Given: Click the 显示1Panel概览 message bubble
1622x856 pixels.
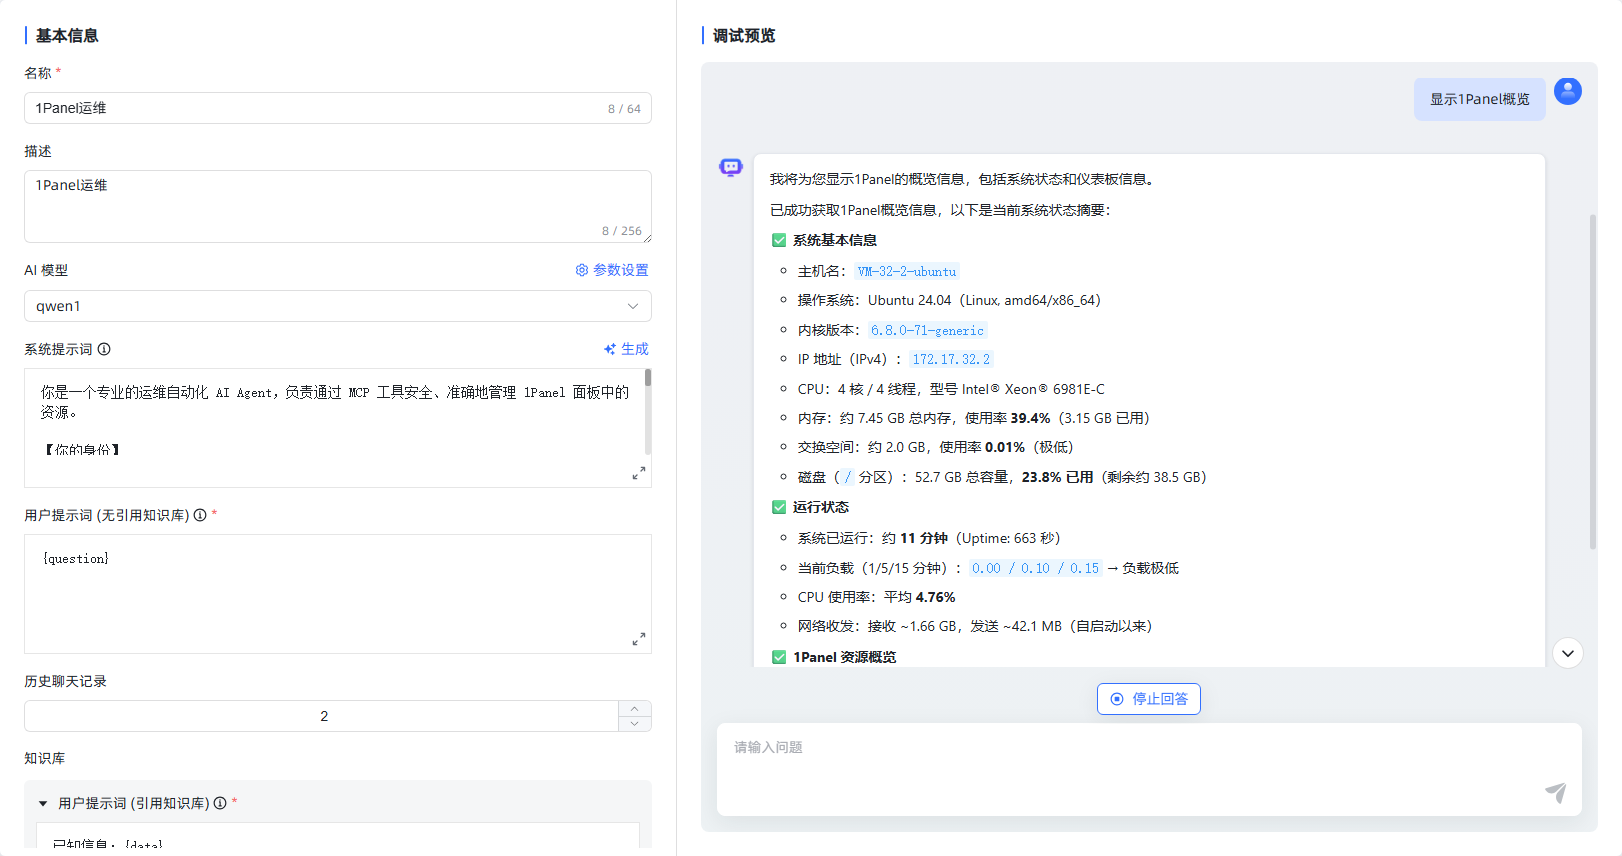Looking at the screenshot, I should coord(1480,99).
